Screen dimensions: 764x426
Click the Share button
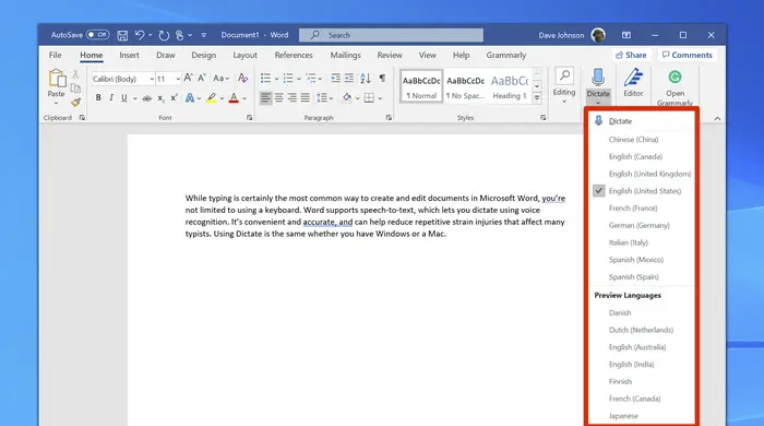click(631, 55)
